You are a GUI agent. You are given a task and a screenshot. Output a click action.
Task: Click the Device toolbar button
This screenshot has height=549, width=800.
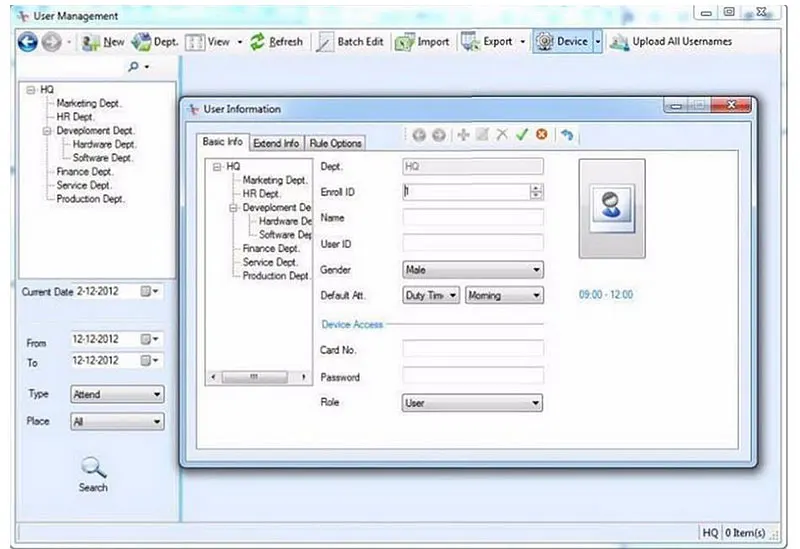563,42
